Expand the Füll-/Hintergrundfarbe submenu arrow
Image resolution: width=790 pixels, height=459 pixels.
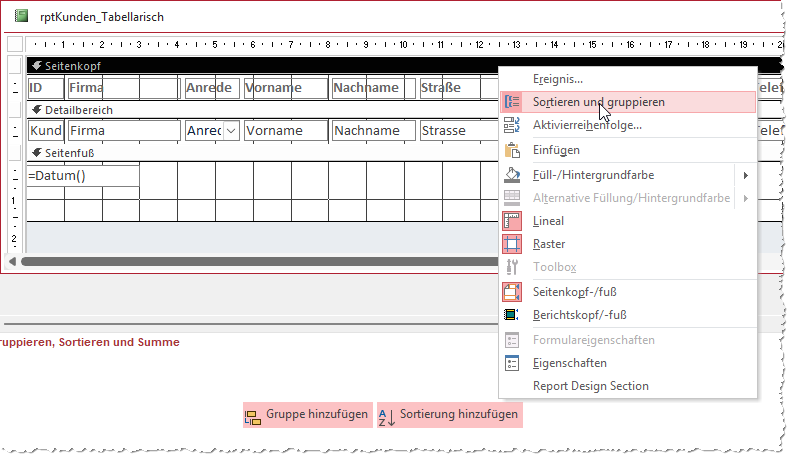pos(746,175)
